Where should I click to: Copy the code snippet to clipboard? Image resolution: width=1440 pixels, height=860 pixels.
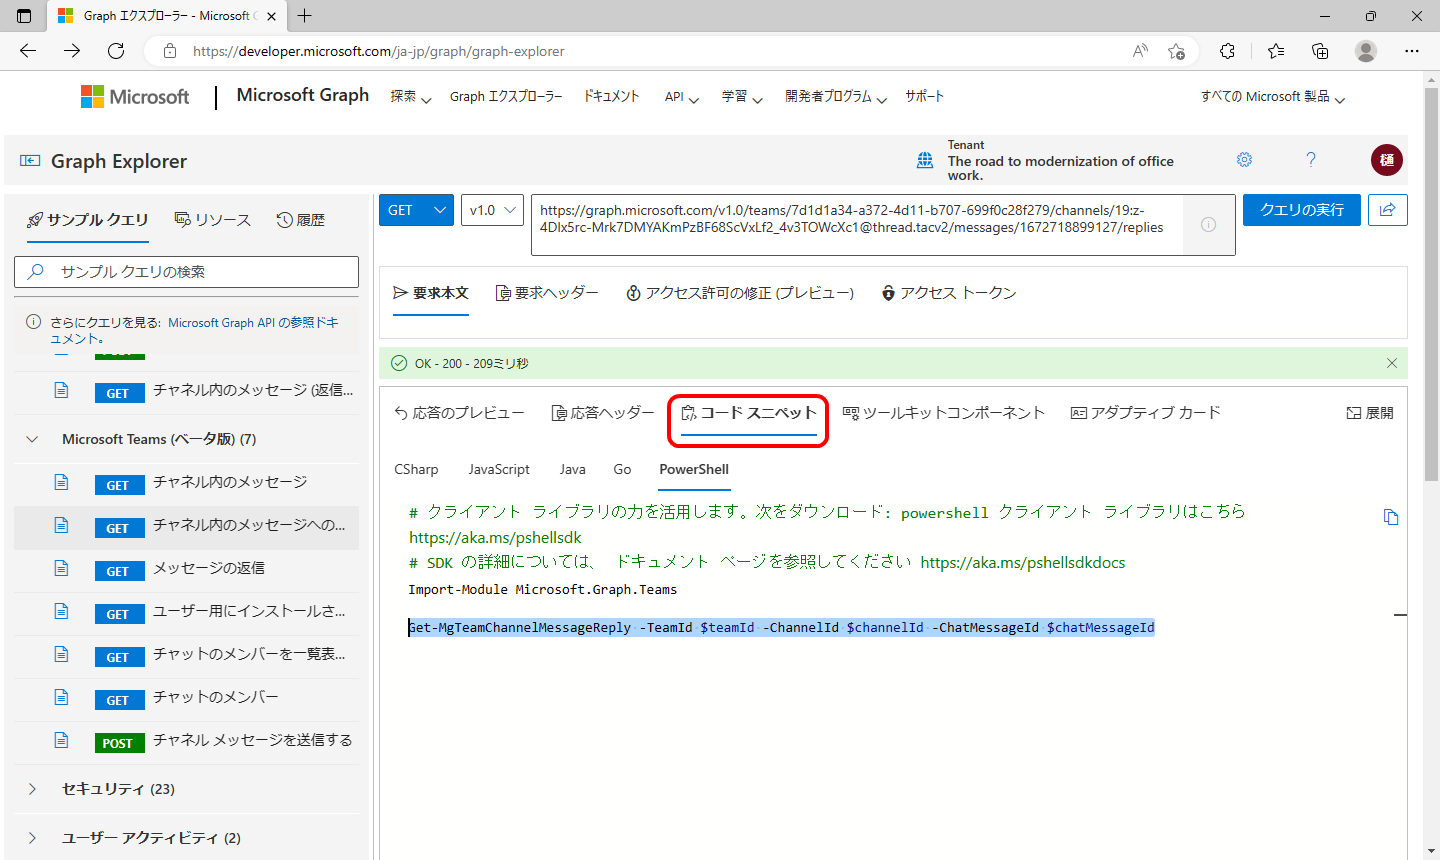coord(1391,517)
